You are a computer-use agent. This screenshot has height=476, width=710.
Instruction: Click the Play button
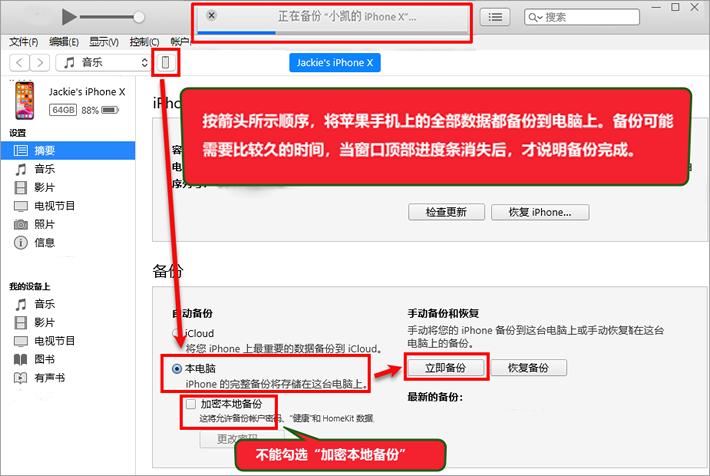[69, 17]
